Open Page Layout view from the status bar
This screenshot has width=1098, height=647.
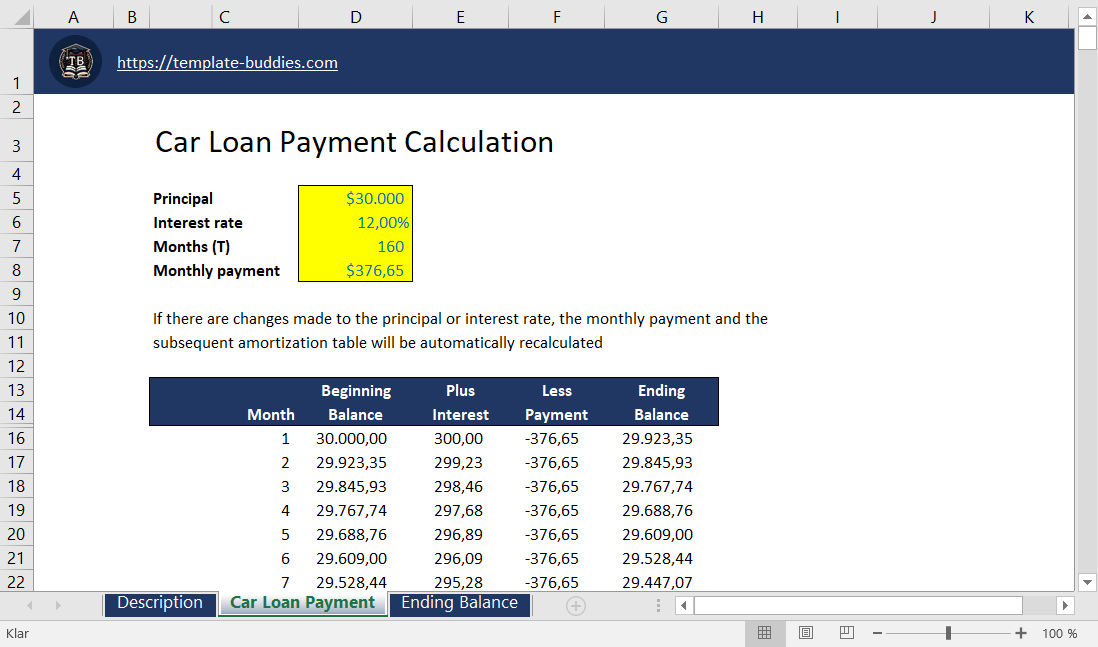(x=806, y=633)
